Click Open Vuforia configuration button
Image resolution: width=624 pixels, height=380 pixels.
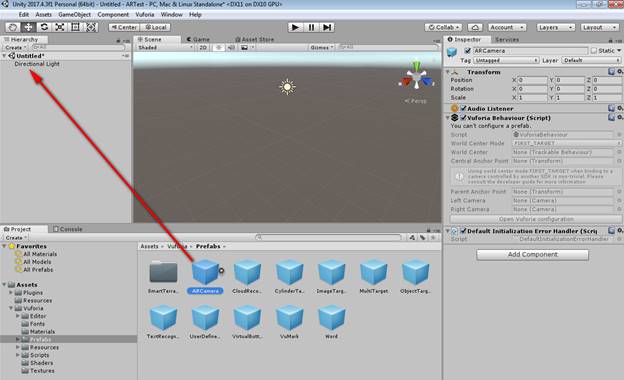(536, 219)
